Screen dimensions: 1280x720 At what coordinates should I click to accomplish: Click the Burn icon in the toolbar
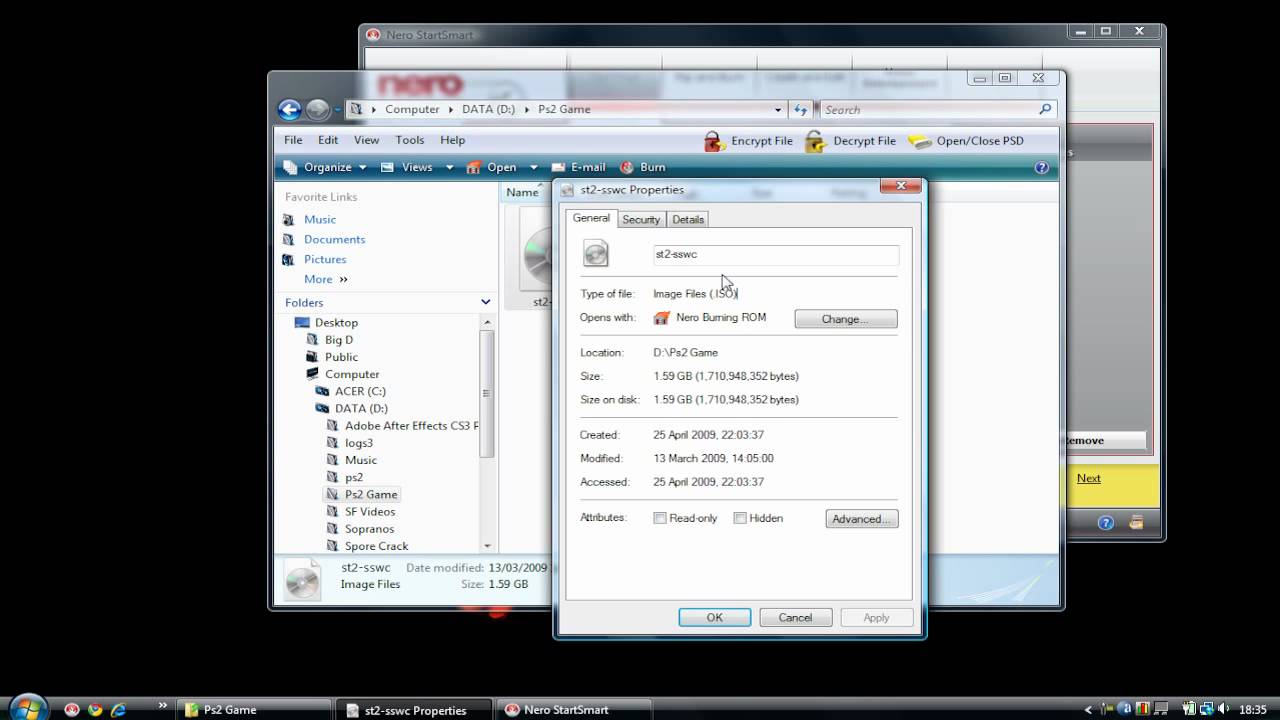(628, 167)
